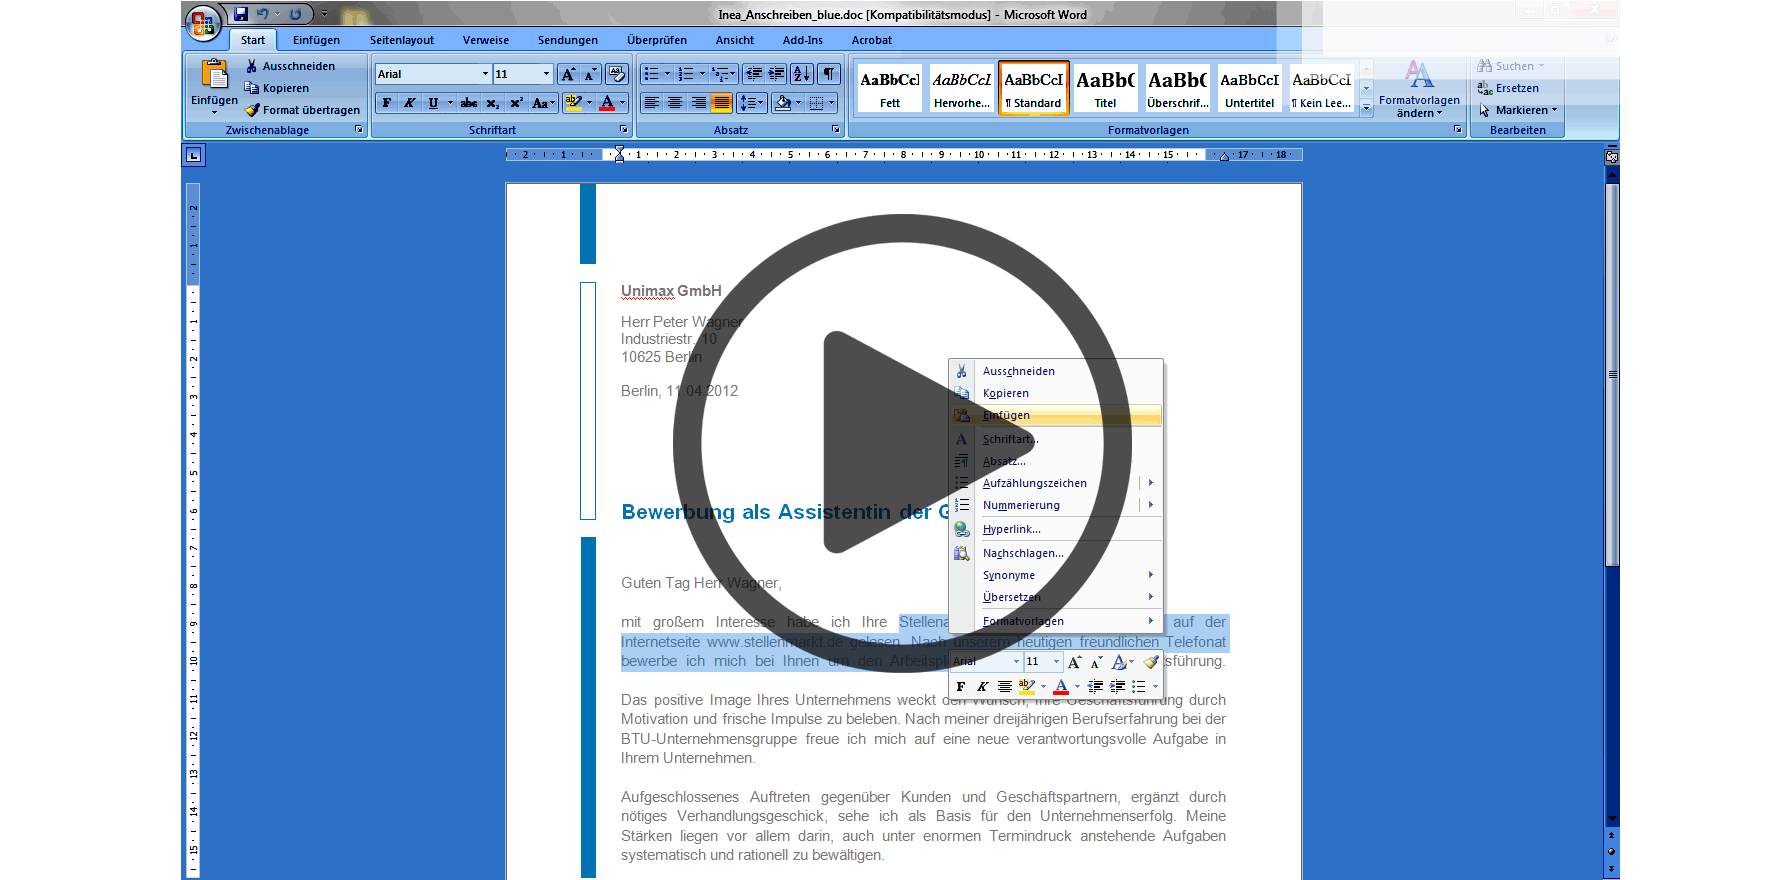Open the Arial font name dropdown
The image size is (1788, 880).
click(485, 74)
